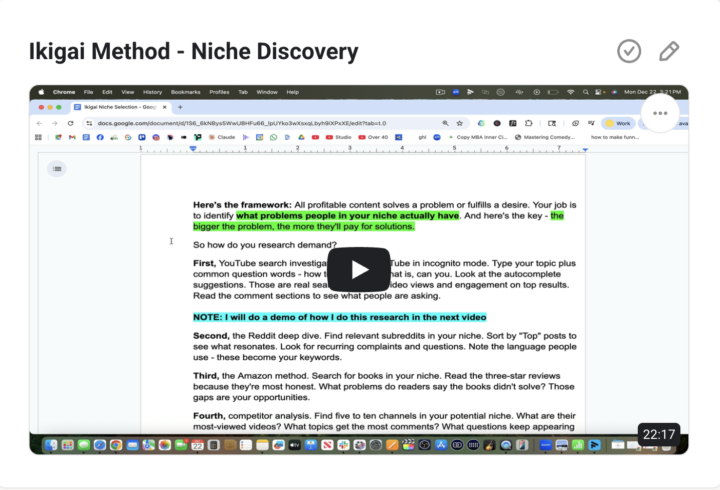
Task: Click the left indent marker on ruler
Action: point(193,149)
